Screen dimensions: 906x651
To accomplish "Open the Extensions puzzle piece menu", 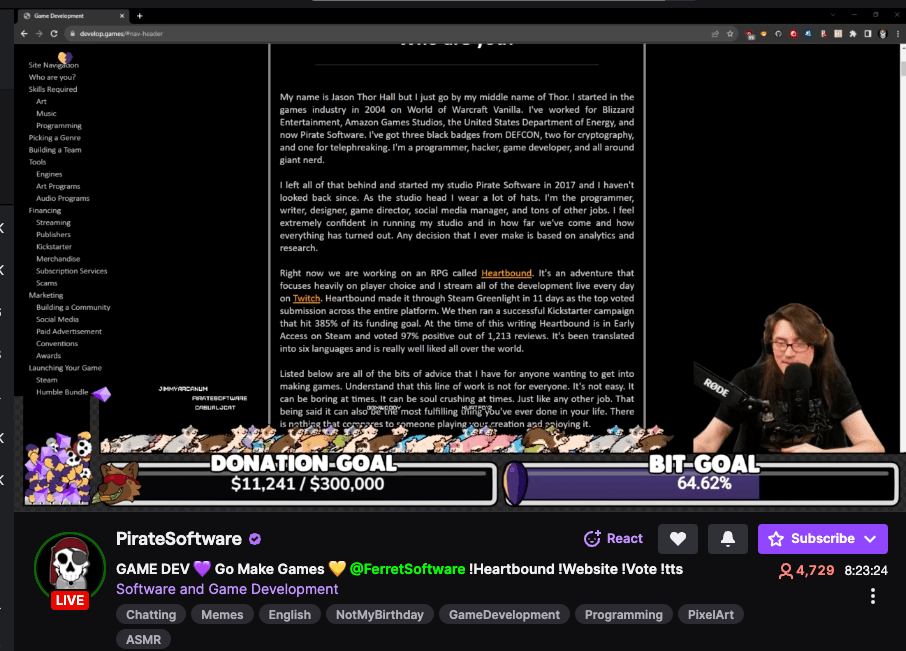I will [x=853, y=34].
